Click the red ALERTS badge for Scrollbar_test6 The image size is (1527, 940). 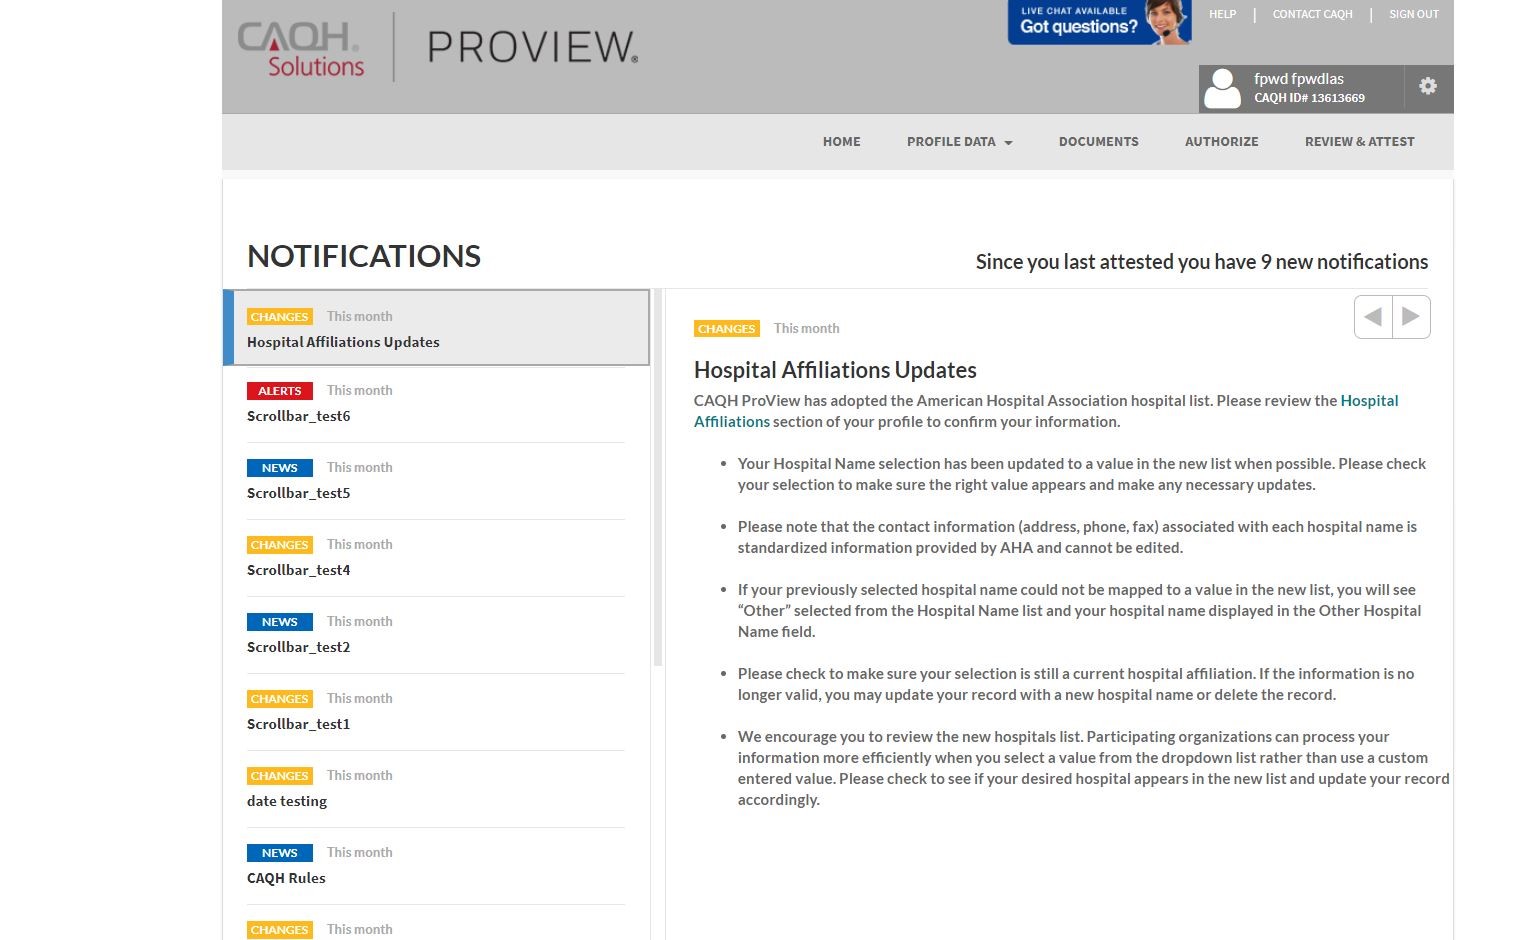280,391
